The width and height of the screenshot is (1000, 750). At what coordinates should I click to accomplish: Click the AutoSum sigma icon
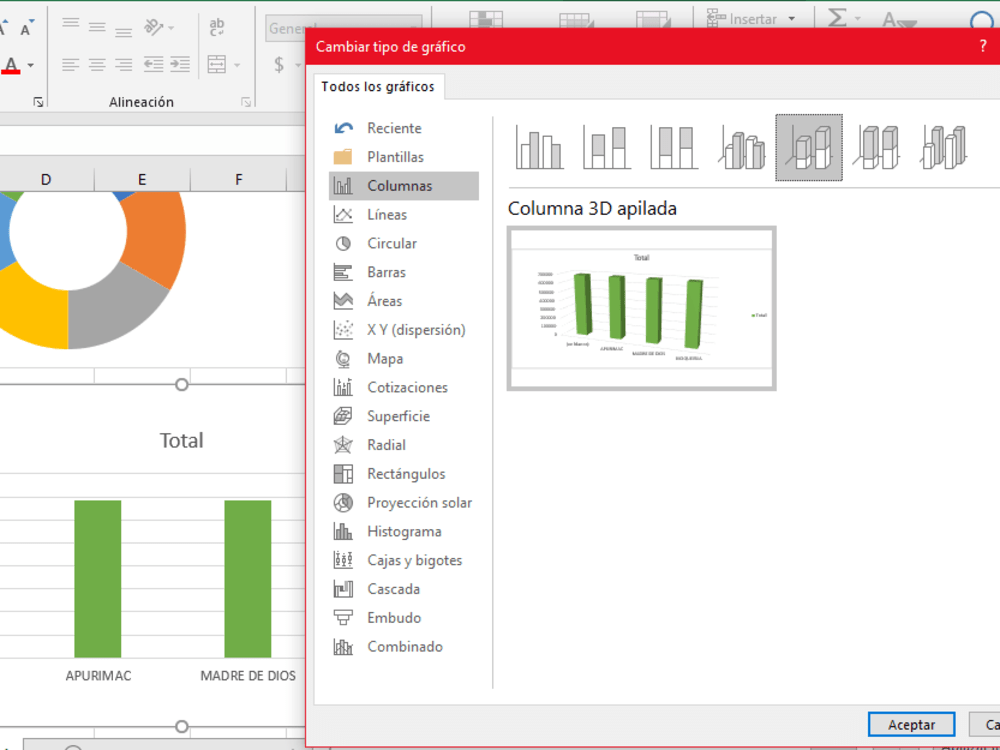click(837, 18)
